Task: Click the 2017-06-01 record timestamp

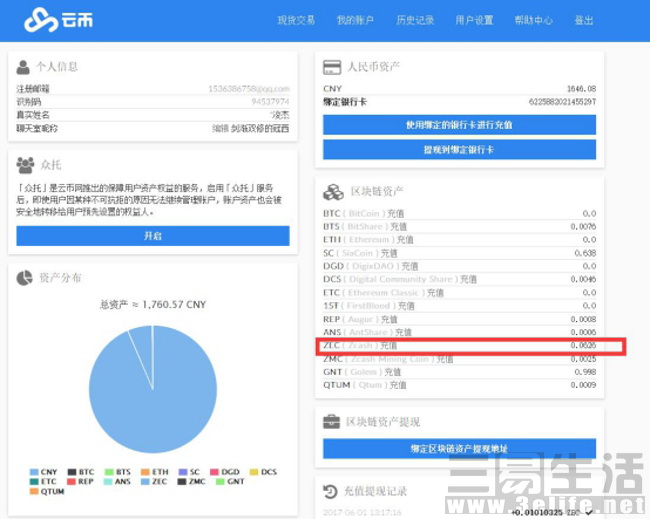Action: (362, 513)
